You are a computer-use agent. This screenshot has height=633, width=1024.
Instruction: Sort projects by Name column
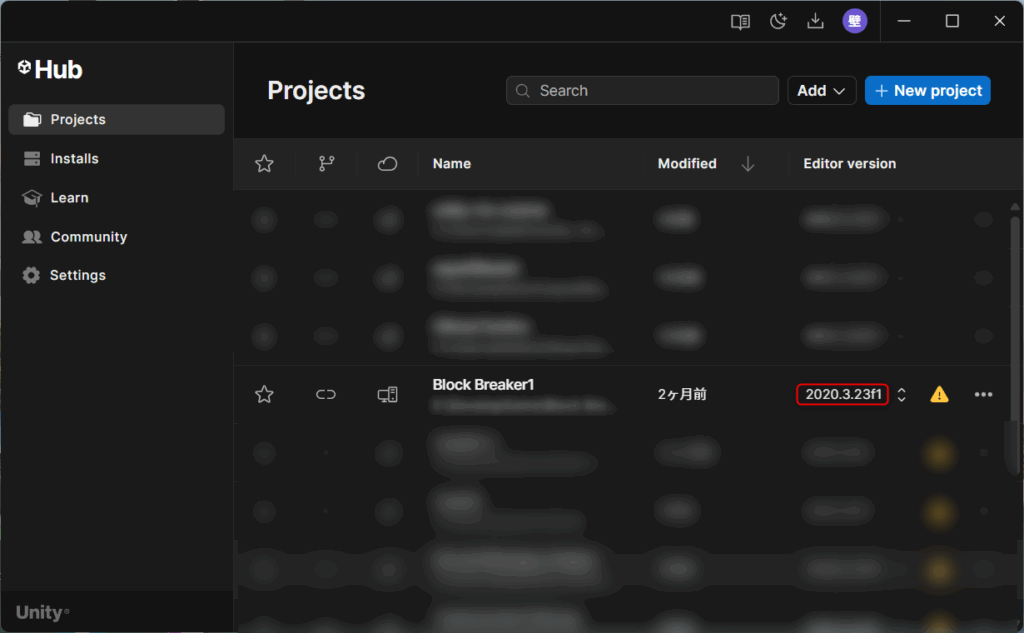(451, 163)
